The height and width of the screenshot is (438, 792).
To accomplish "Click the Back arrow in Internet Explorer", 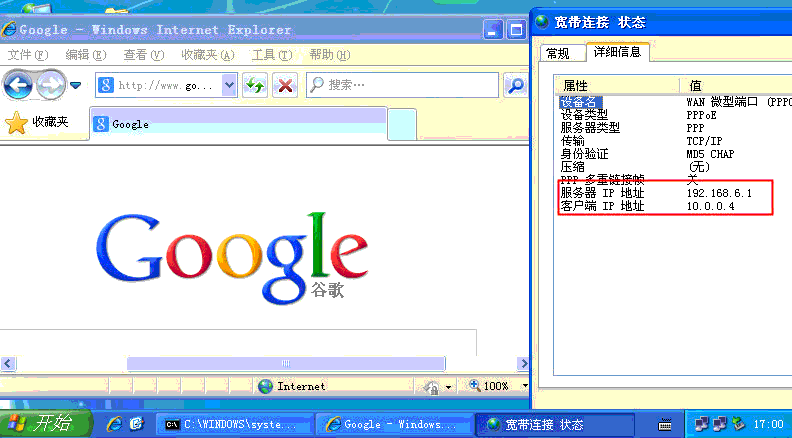I will 18,85.
